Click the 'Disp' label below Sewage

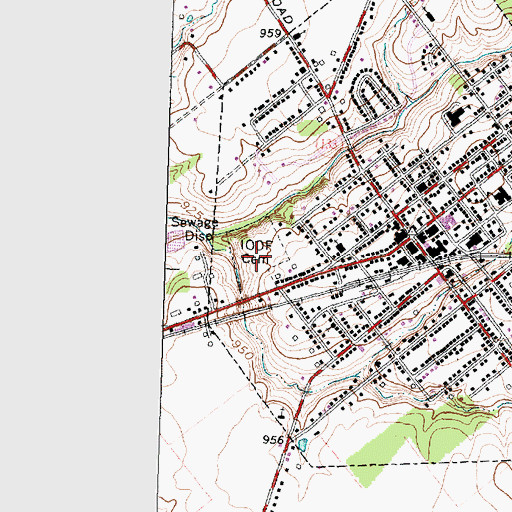pos(198,236)
